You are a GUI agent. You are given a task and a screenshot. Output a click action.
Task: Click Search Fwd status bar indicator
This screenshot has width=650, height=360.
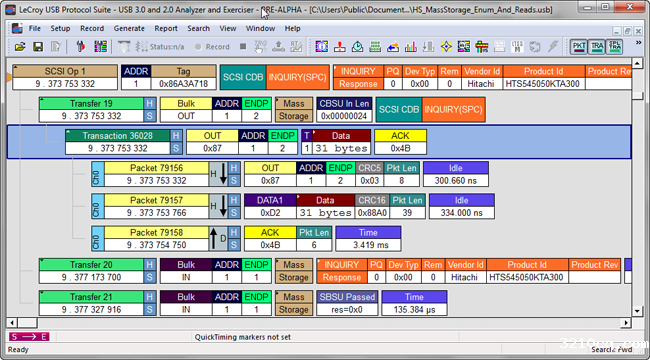[611, 349]
